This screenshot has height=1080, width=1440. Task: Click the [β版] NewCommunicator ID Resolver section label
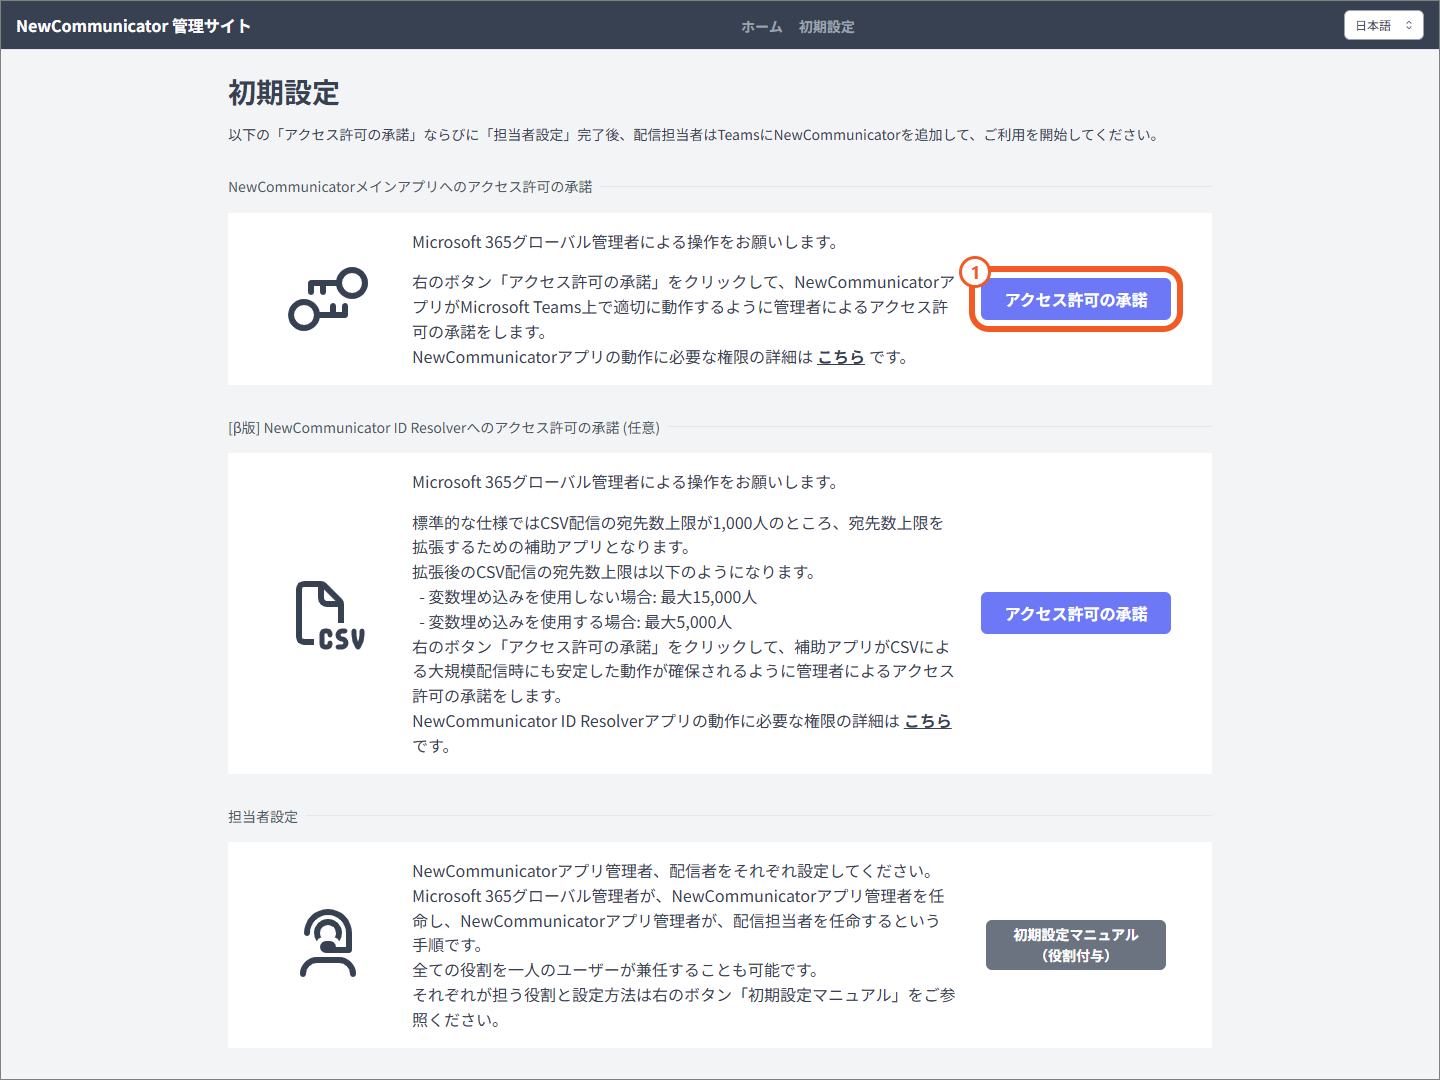coord(444,428)
